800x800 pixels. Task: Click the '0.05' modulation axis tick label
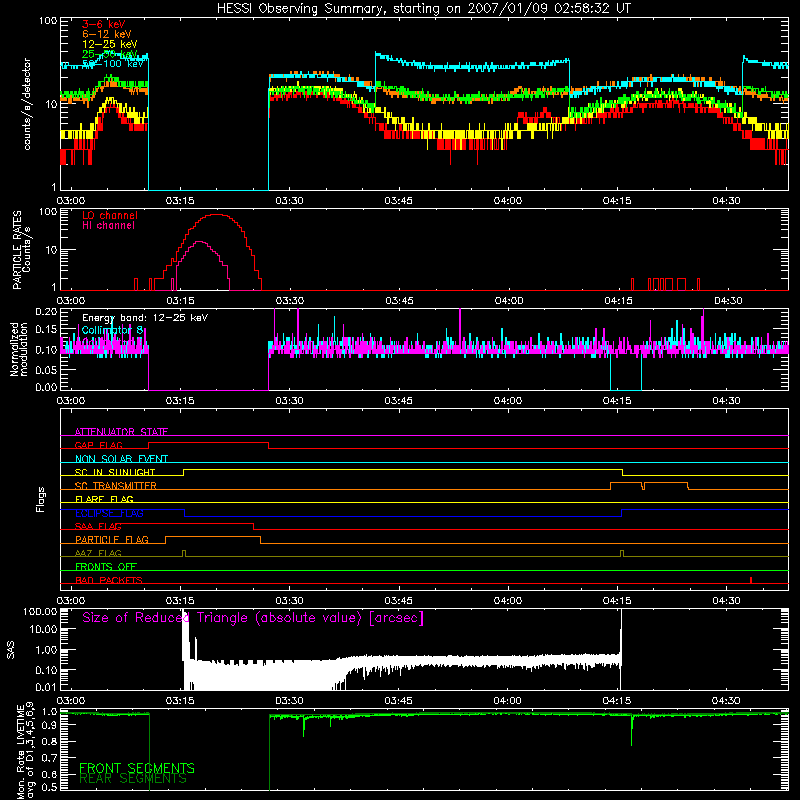pos(46,369)
